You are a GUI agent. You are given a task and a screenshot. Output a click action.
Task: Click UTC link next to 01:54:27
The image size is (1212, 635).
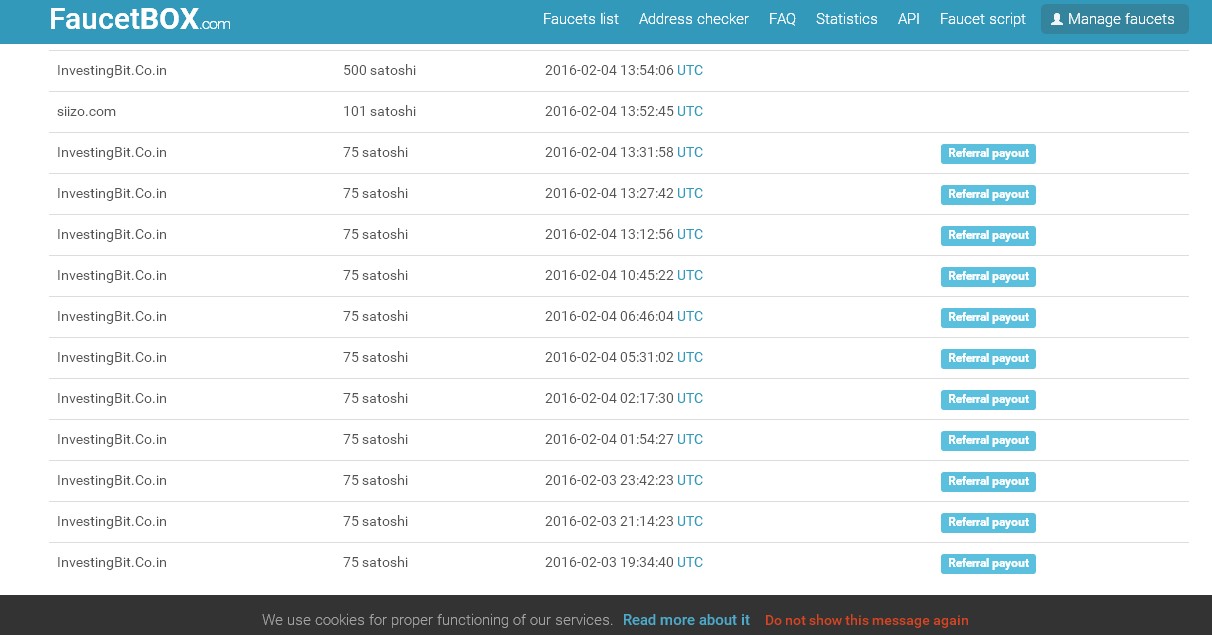690,439
